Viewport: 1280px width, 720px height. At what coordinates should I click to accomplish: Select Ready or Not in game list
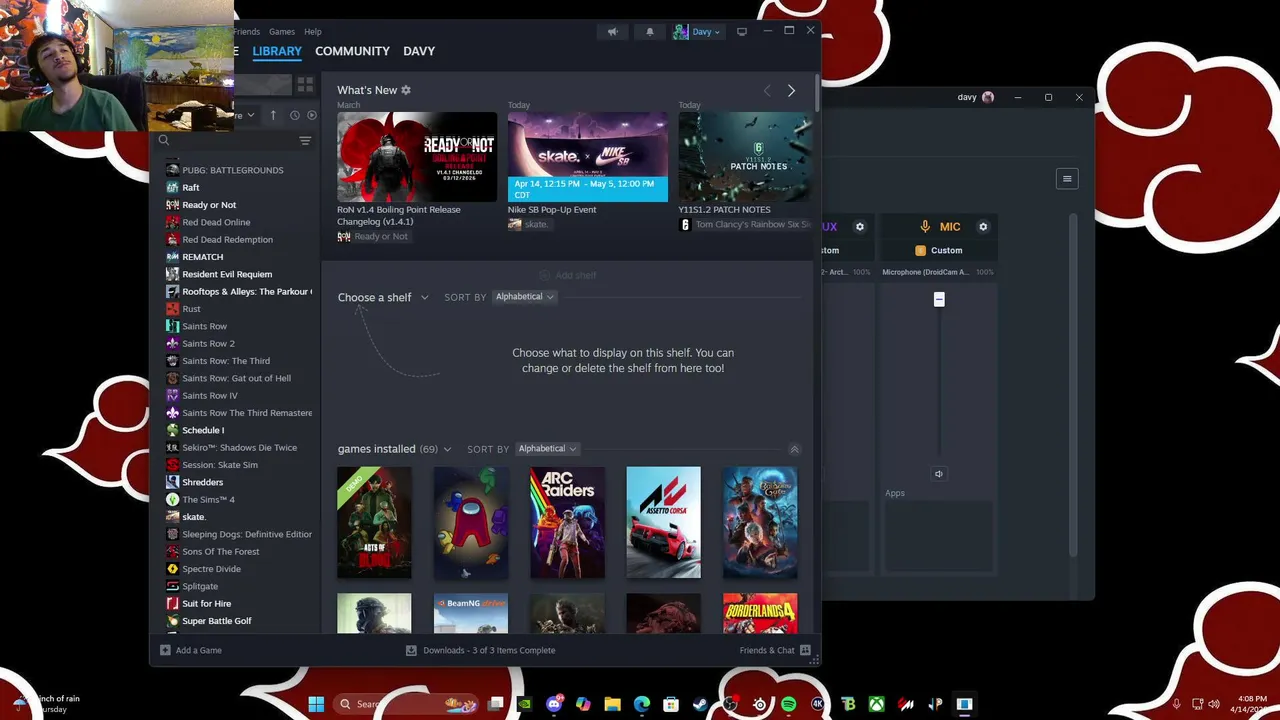(x=239, y=205)
